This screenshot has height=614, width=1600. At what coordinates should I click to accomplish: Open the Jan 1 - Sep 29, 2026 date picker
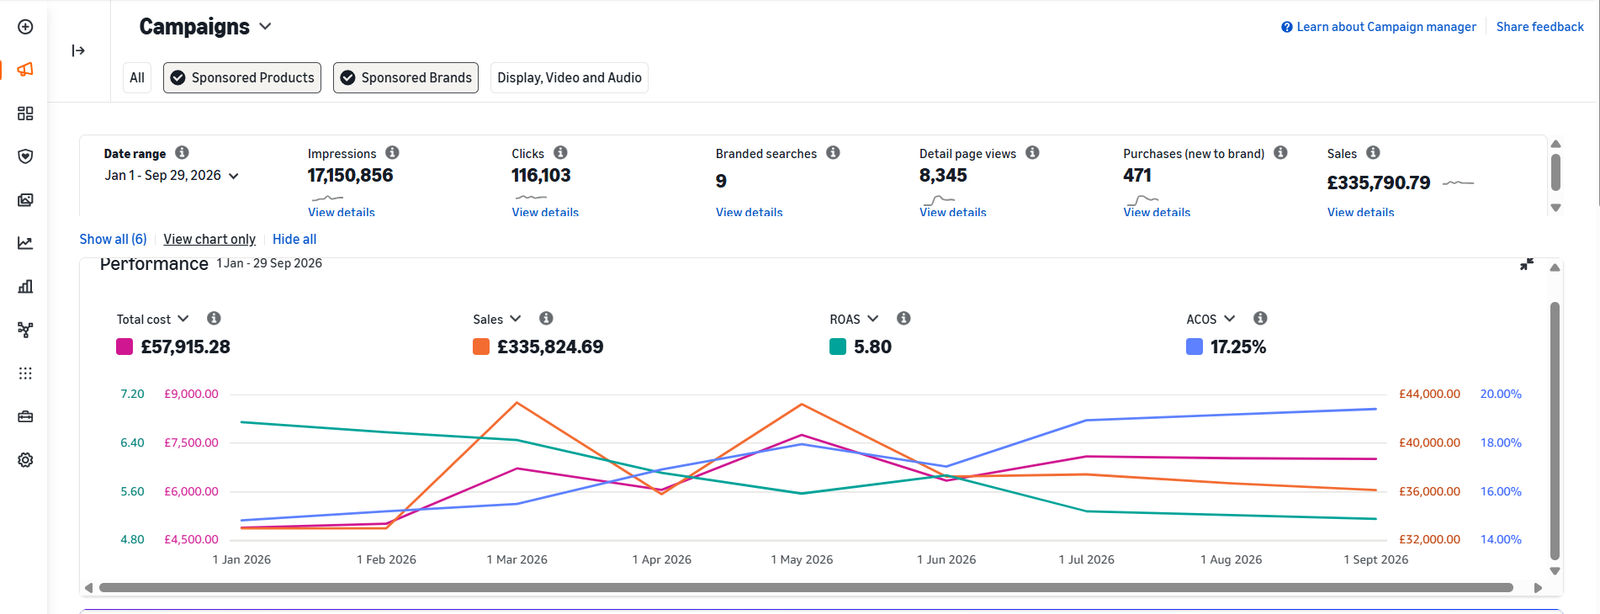tap(172, 175)
